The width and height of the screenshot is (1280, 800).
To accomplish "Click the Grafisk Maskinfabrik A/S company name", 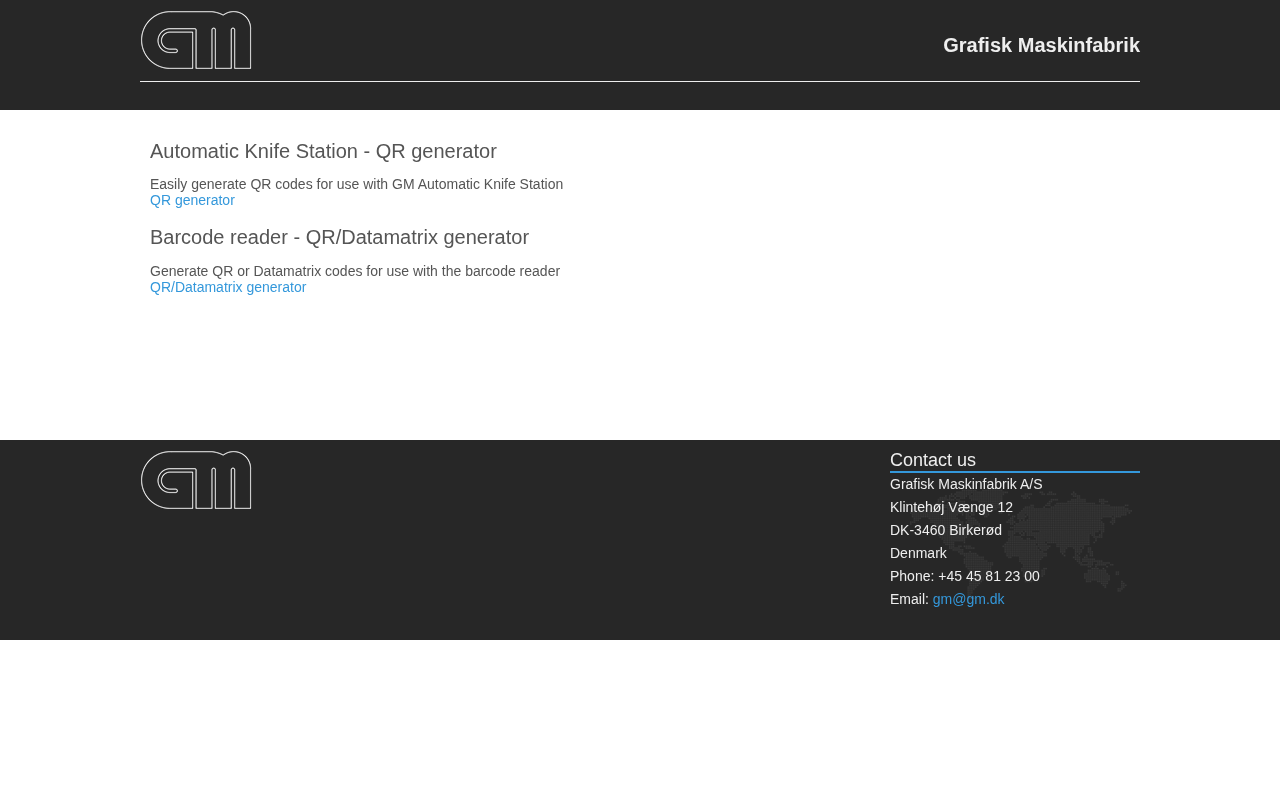I will pos(966,484).
